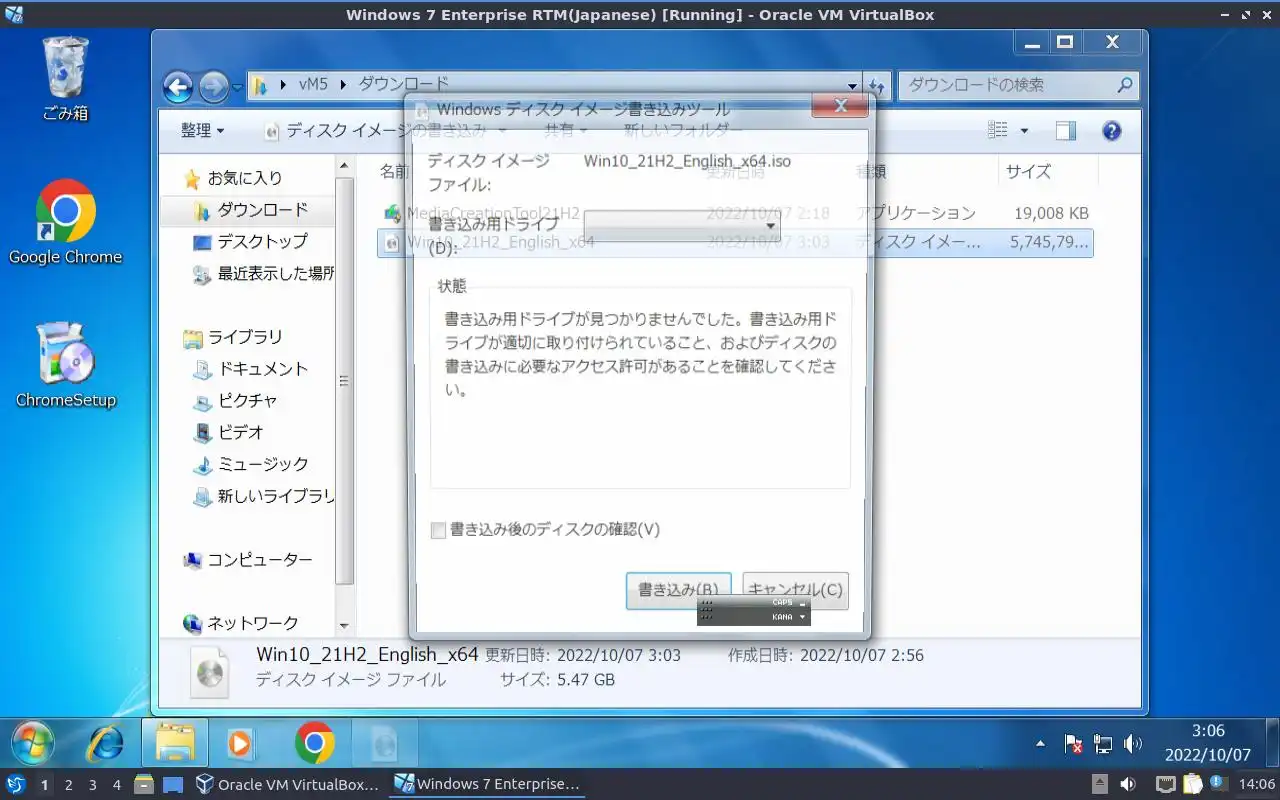Viewport: 1280px width, 800px height.
Task: Click the Oracle VM VirtualBox host taskbar button
Action: 287,784
